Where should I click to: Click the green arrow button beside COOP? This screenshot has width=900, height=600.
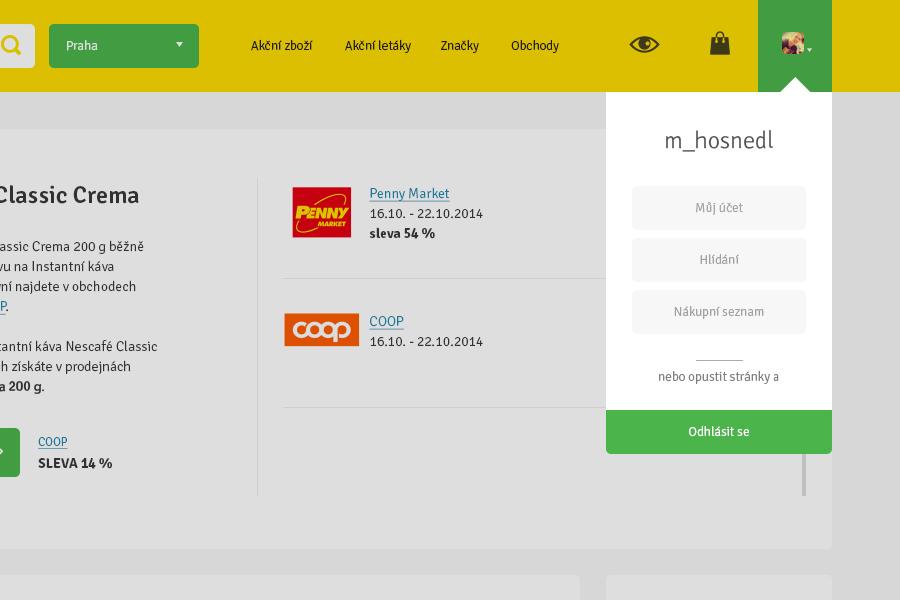pyautogui.click(x=8, y=452)
